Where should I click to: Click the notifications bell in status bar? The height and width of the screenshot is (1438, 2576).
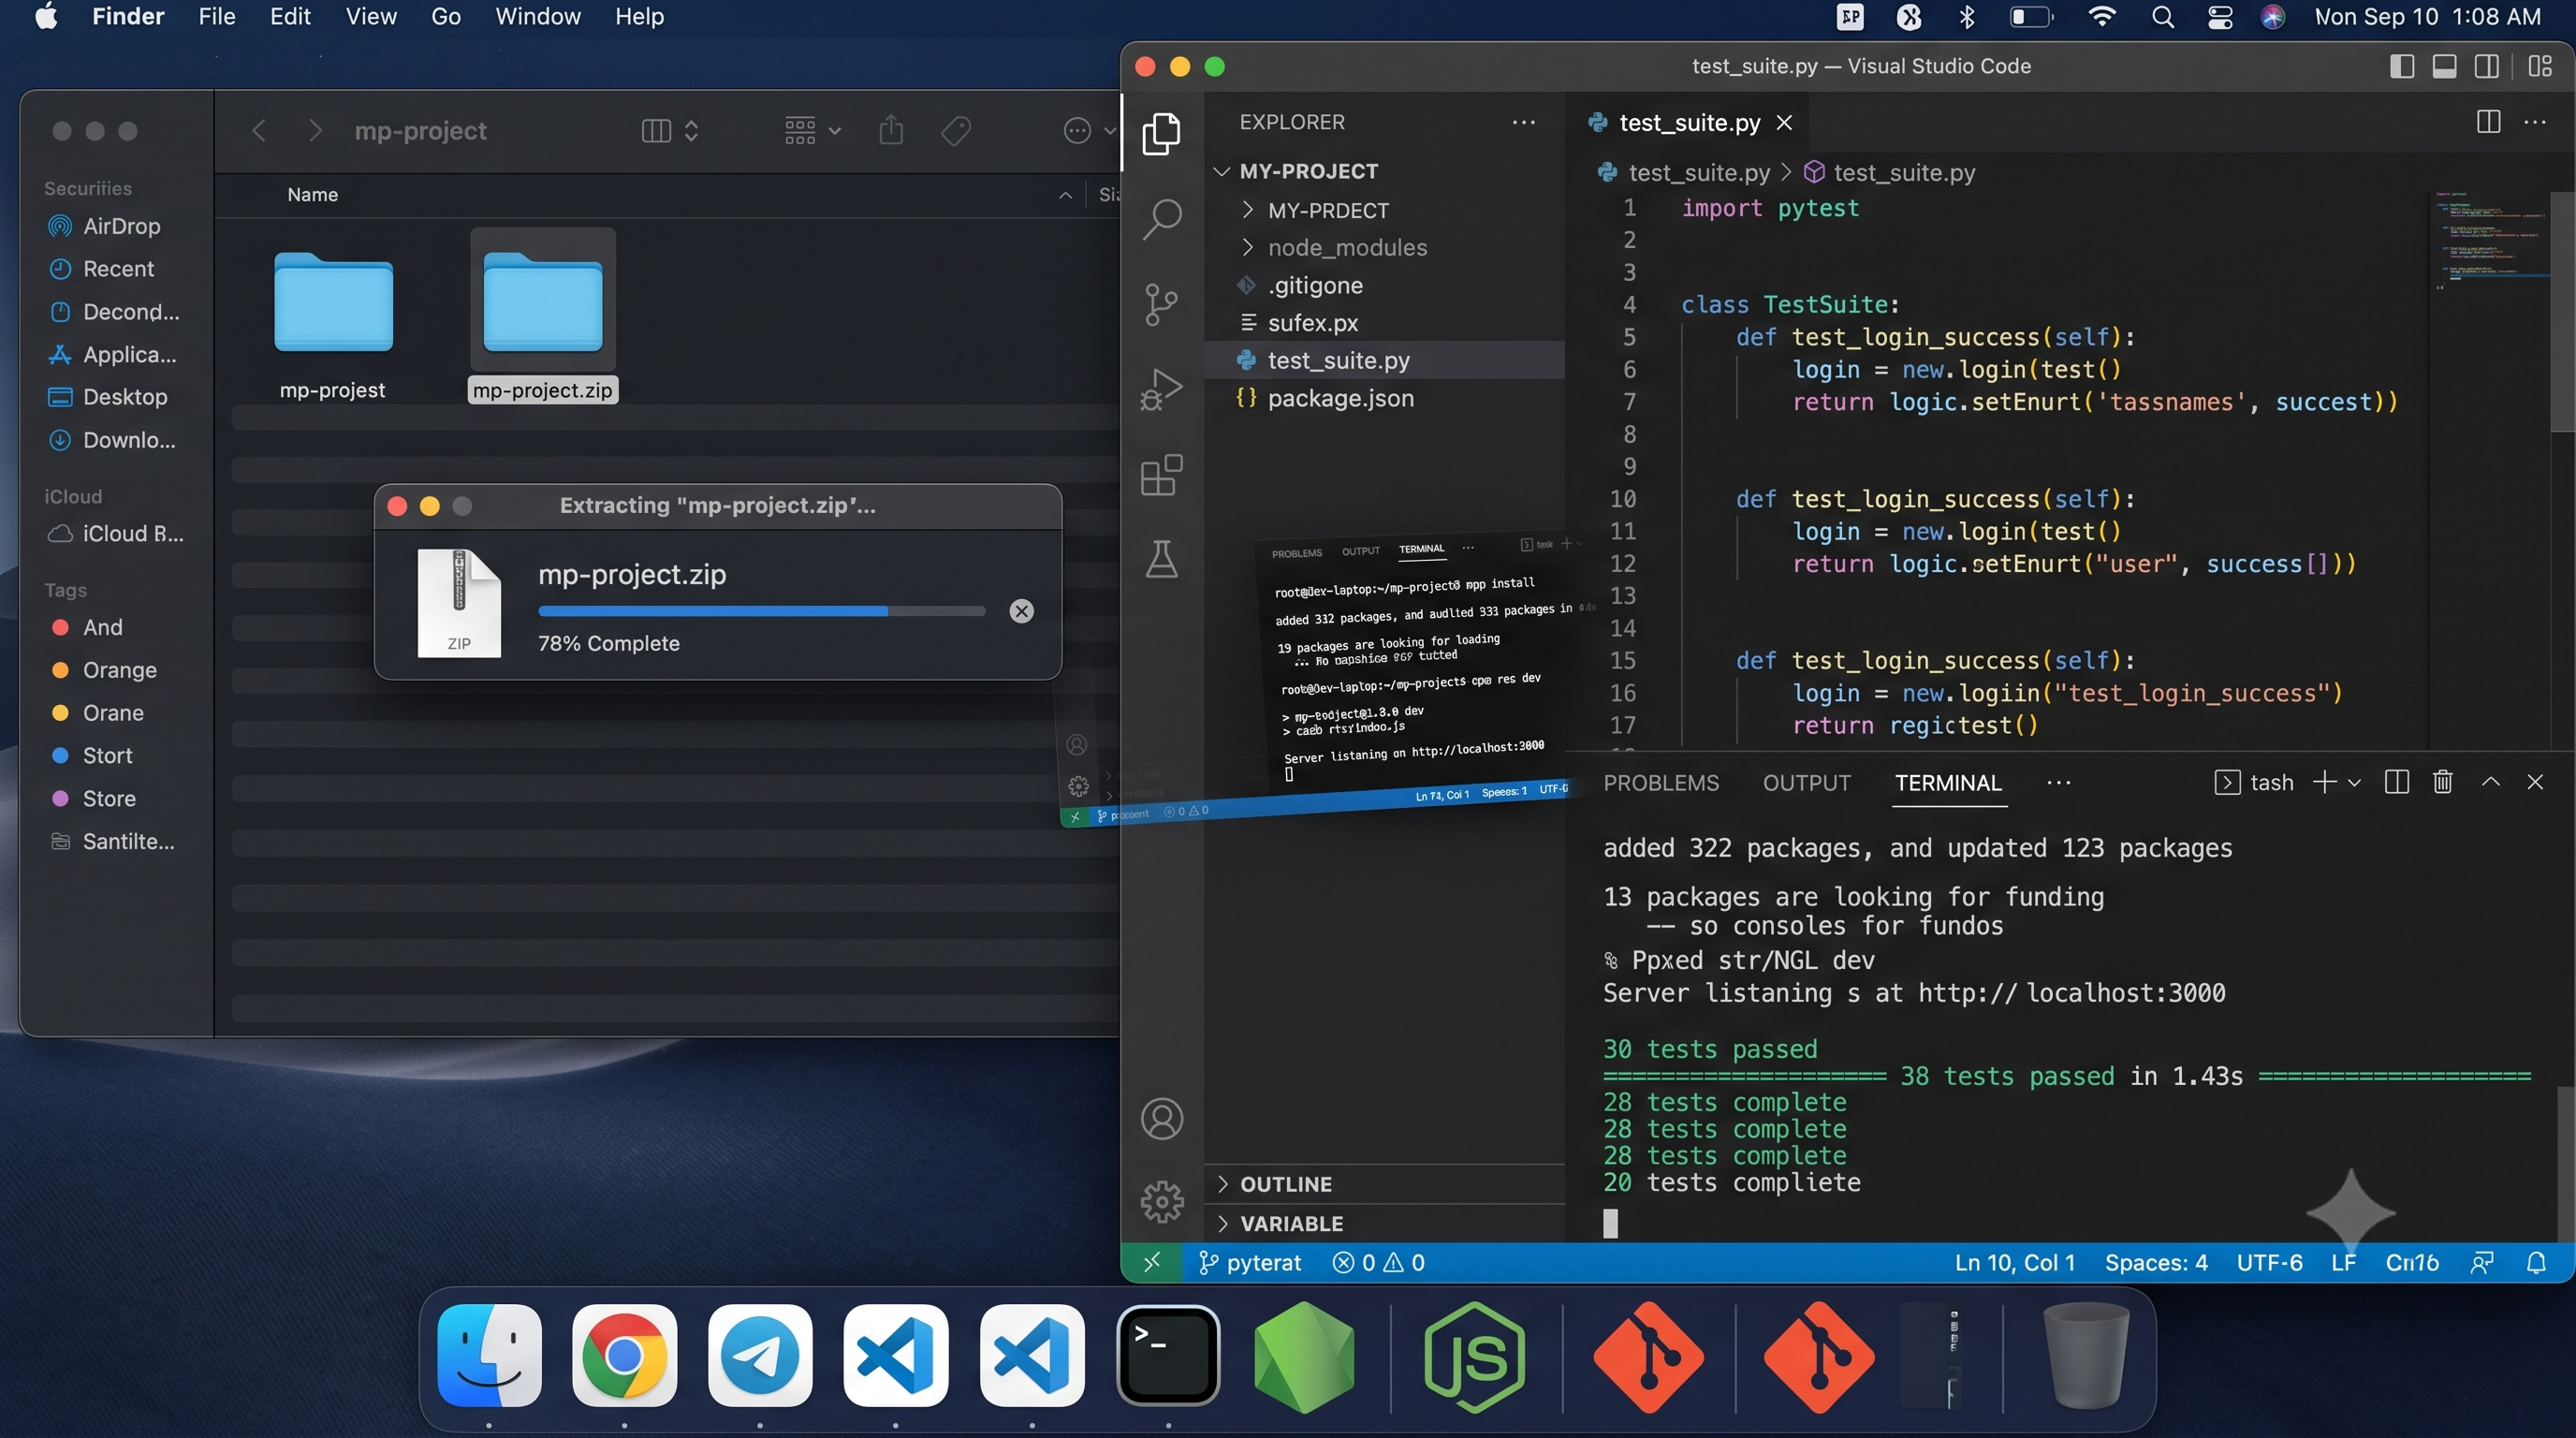tap(2536, 1263)
